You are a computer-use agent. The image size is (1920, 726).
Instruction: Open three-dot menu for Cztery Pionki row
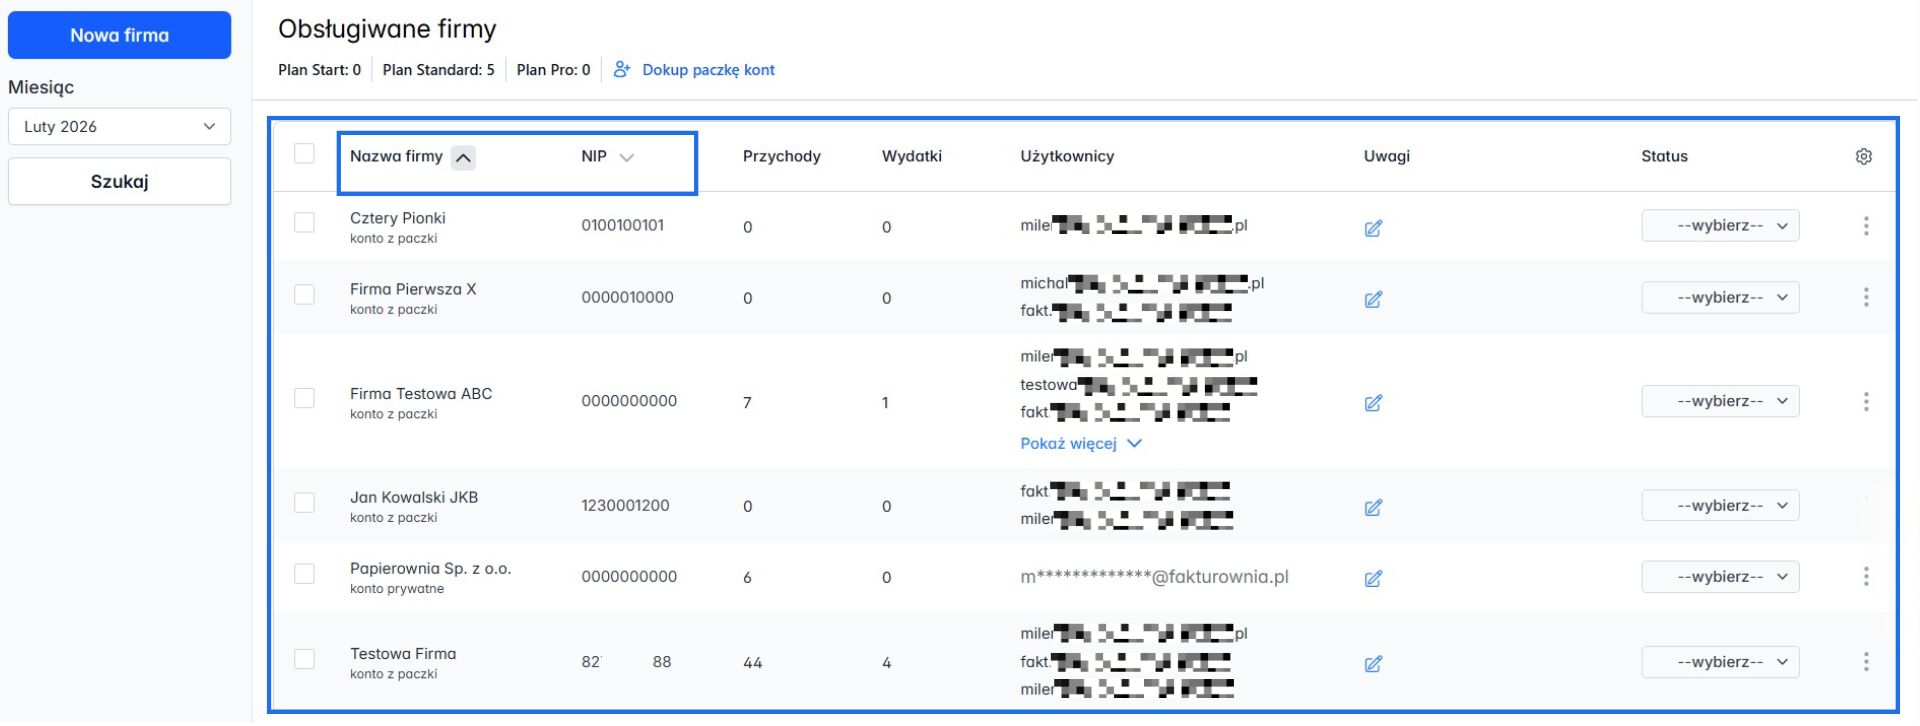pos(1865,226)
